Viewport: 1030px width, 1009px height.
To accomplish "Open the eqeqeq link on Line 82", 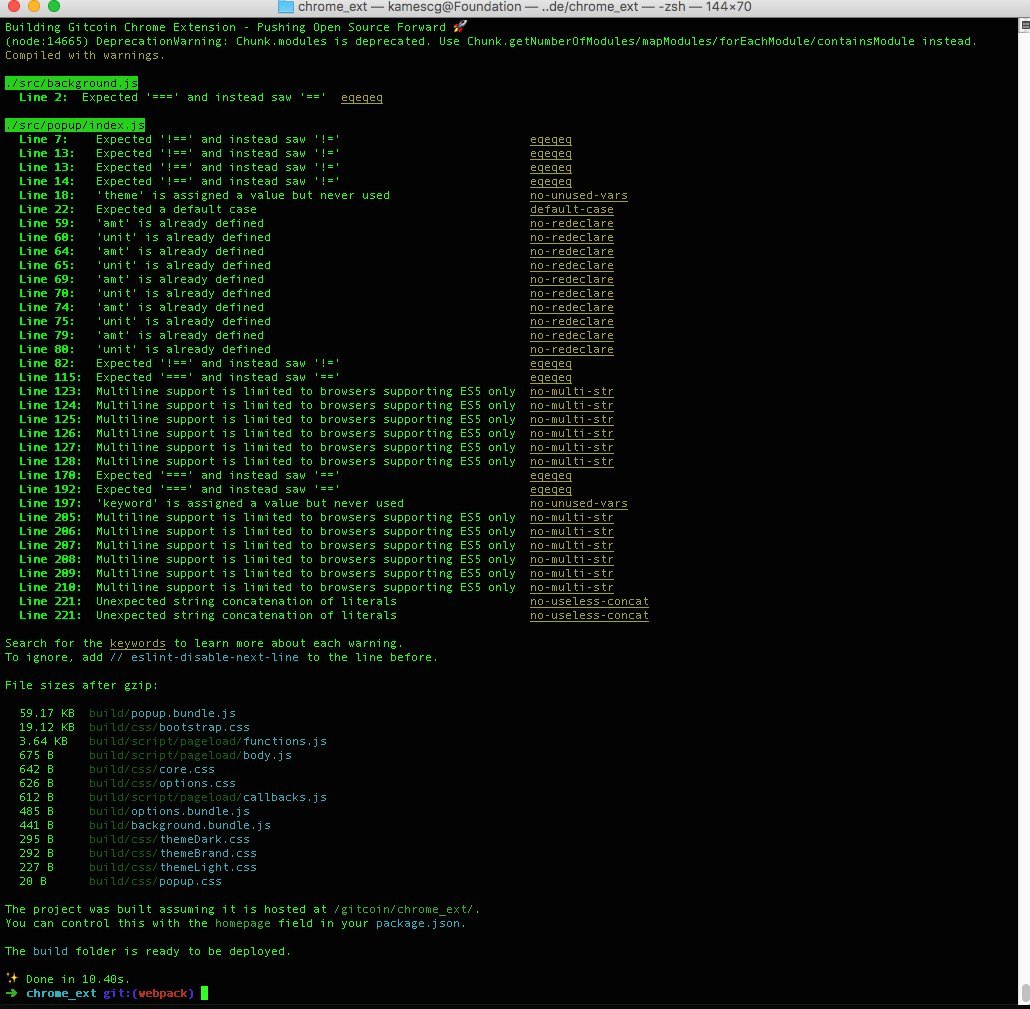I will click(x=550, y=363).
